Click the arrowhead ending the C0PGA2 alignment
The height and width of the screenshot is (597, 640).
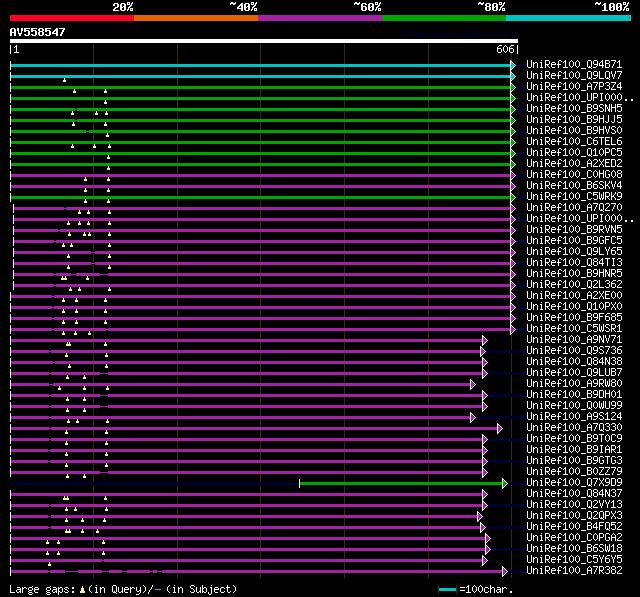[x=488, y=539]
